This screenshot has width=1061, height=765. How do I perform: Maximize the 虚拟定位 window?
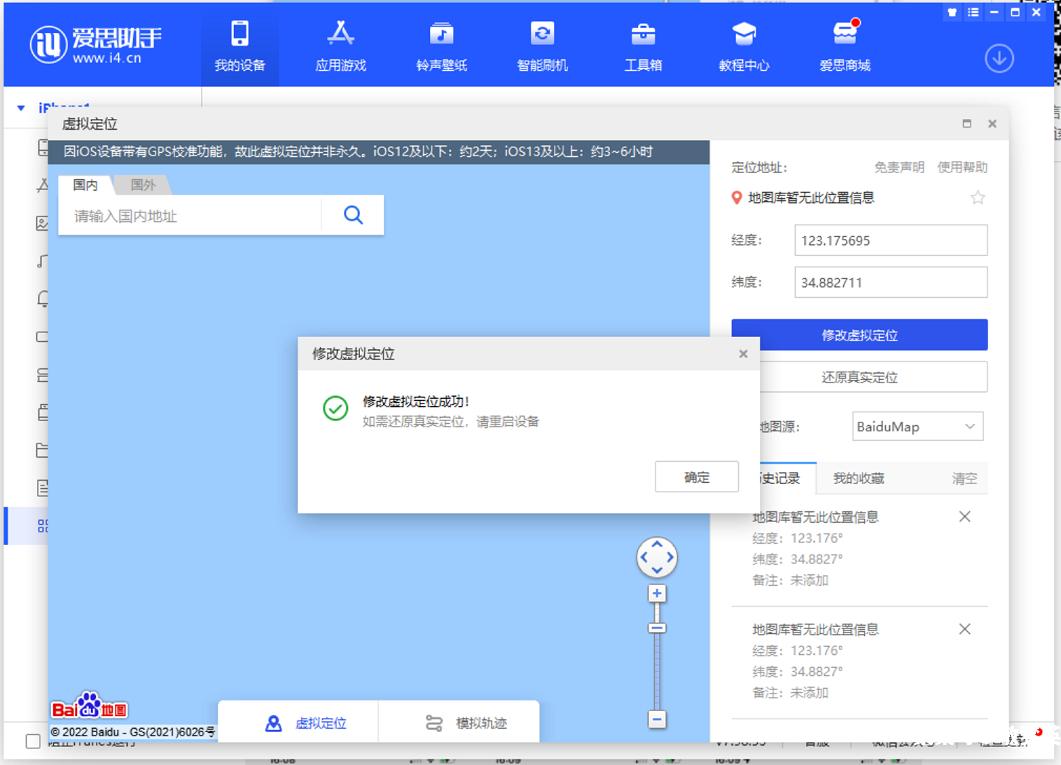966,124
